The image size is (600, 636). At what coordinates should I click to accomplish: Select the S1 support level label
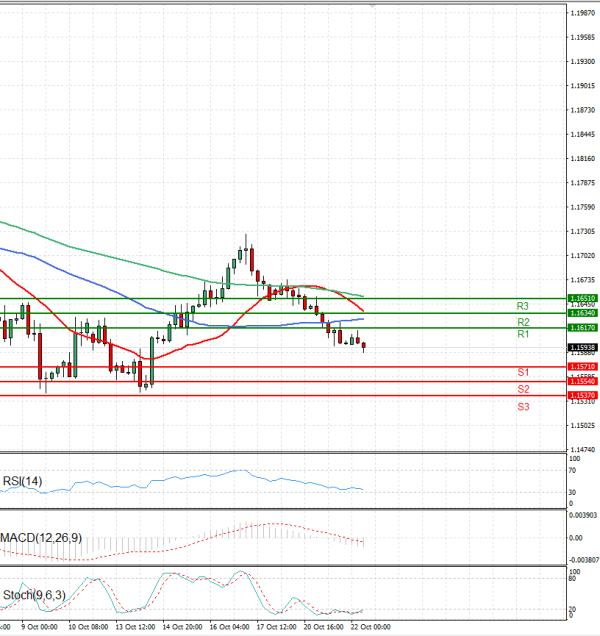[522, 372]
